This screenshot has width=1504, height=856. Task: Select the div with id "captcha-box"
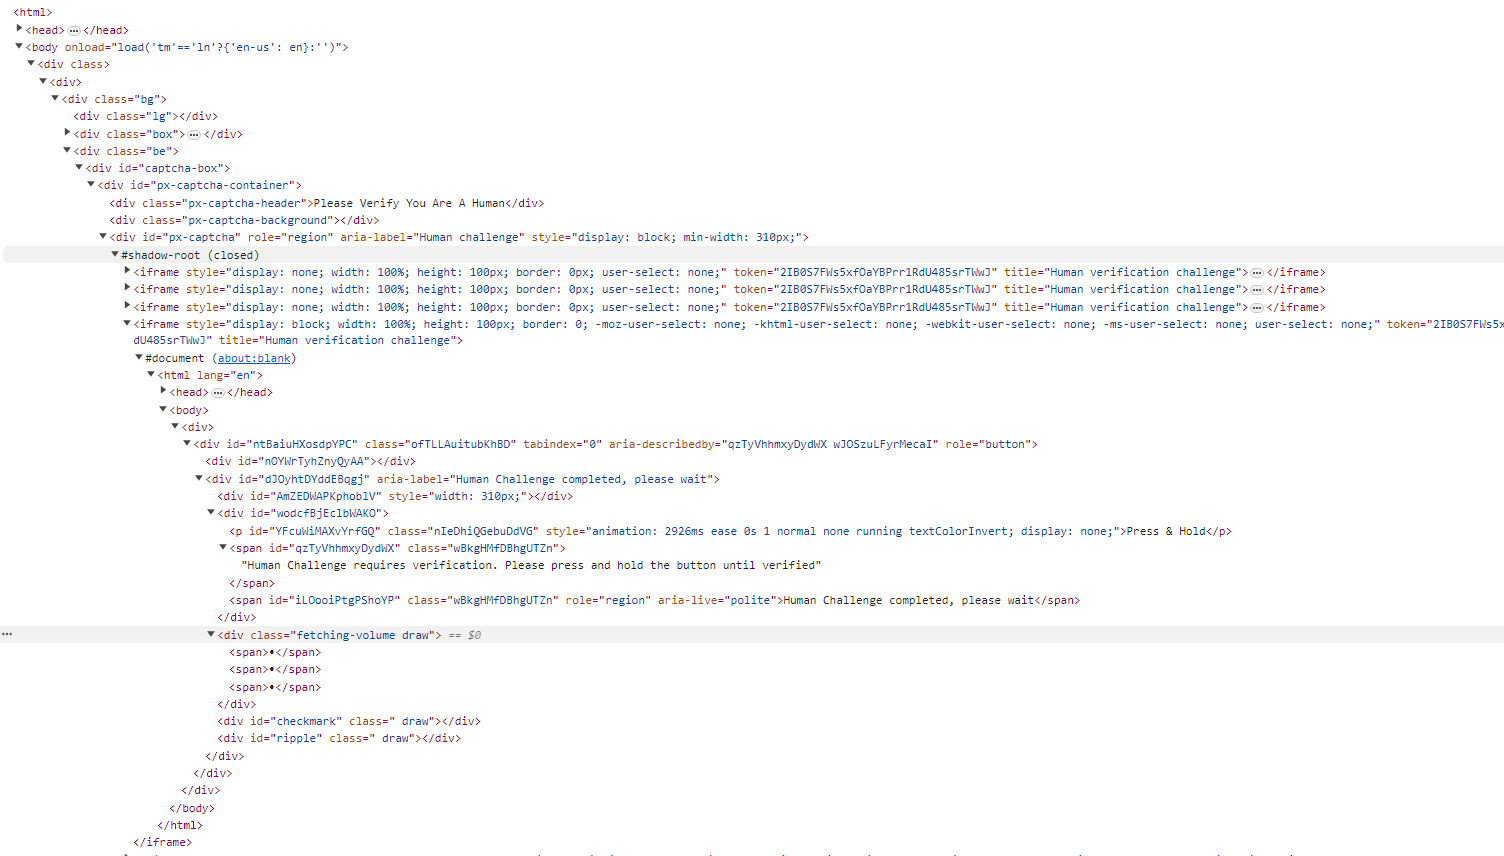point(155,167)
